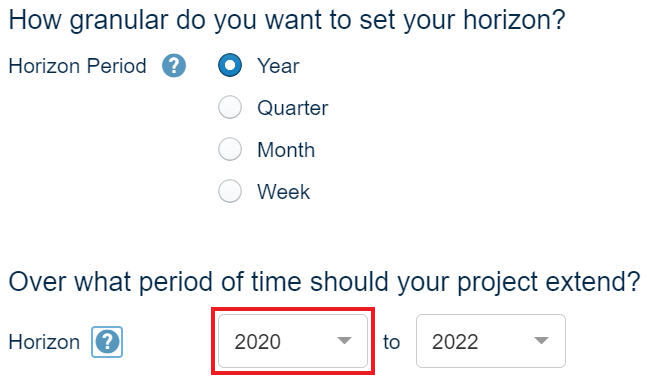Select the Month radio option
This screenshot has width=648, height=377.
pos(230,149)
